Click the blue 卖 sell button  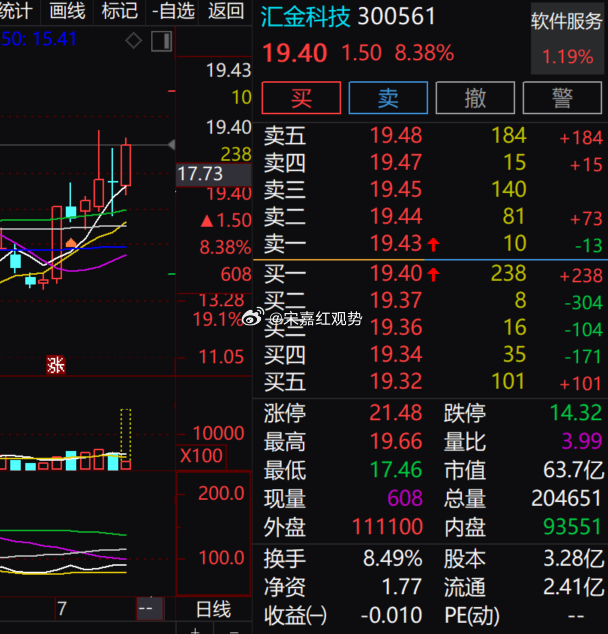tap(388, 98)
